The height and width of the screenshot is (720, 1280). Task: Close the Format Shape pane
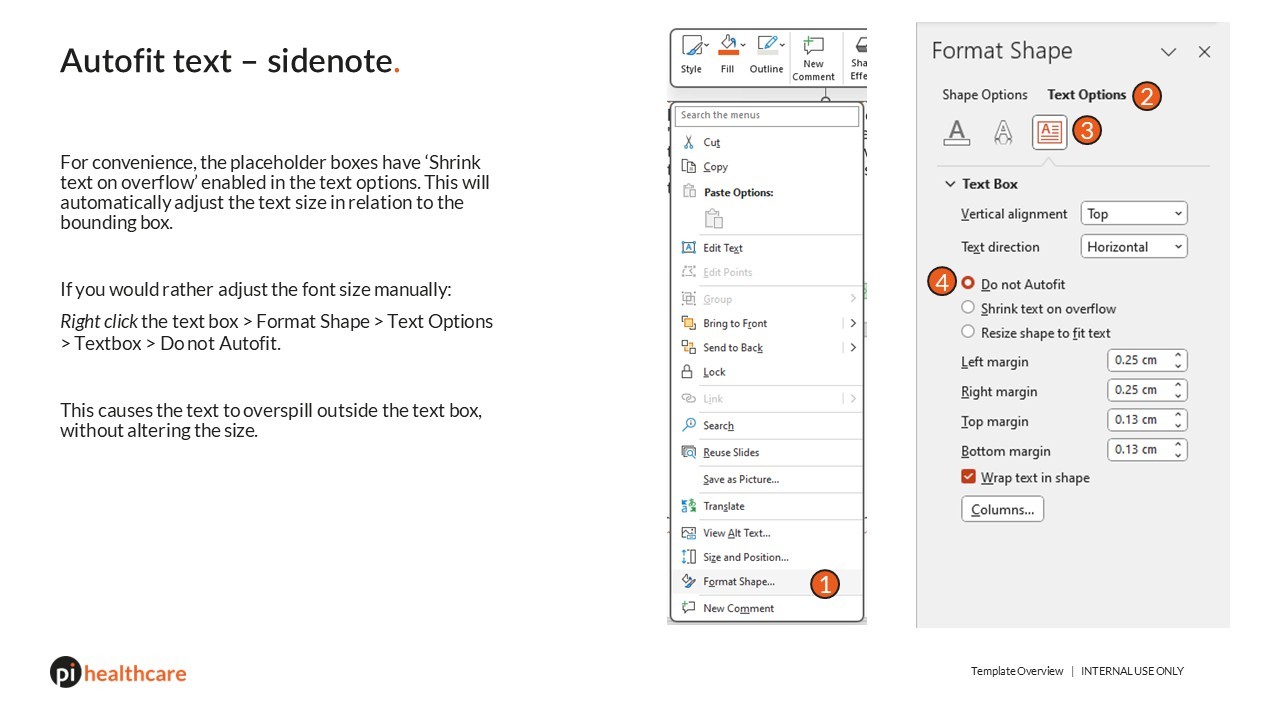click(1204, 52)
